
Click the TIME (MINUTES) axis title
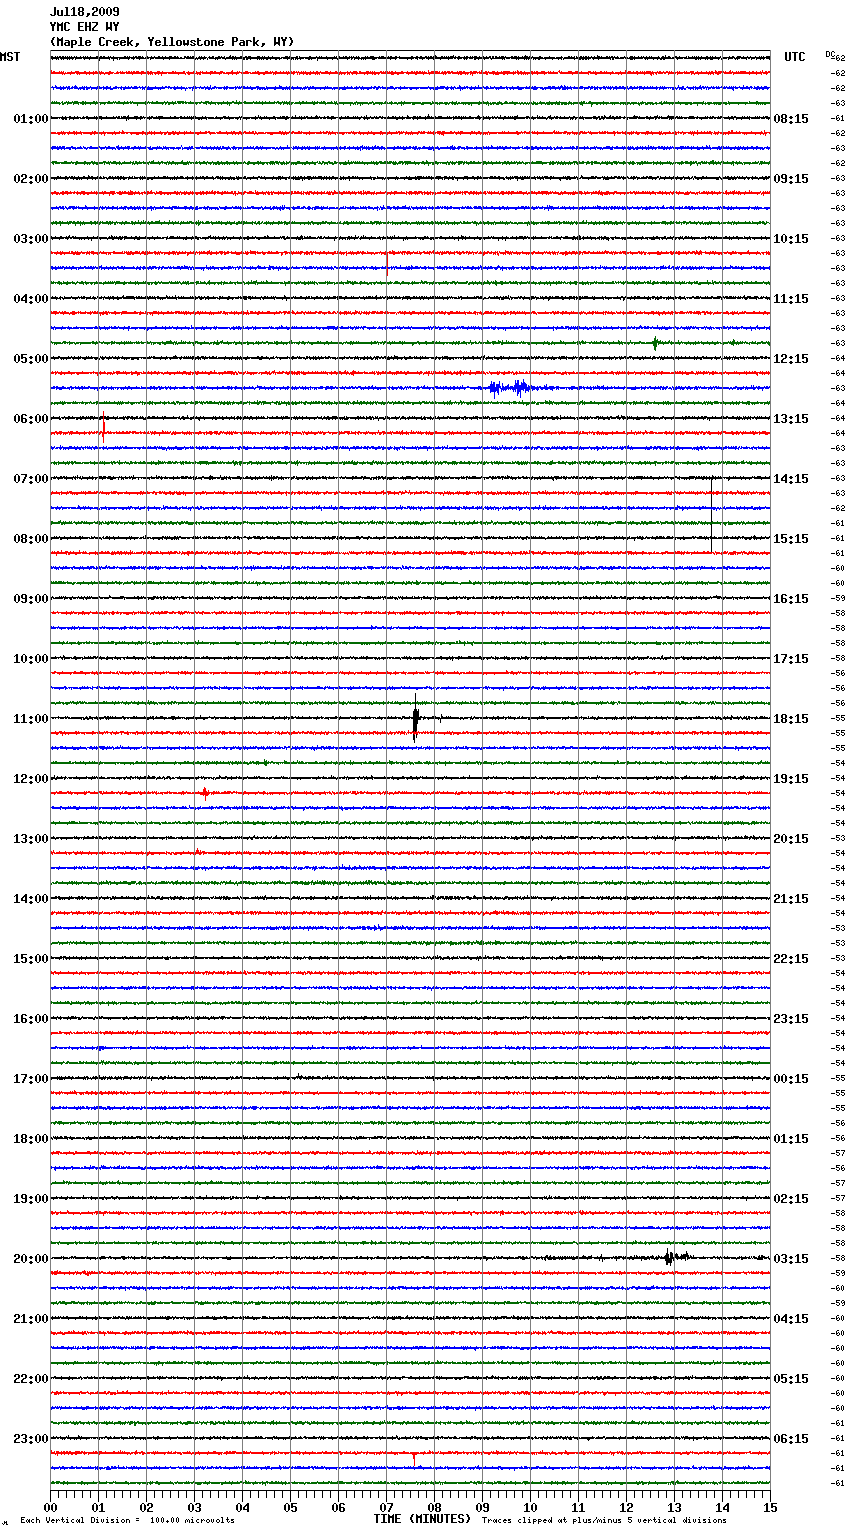(x=422, y=1519)
